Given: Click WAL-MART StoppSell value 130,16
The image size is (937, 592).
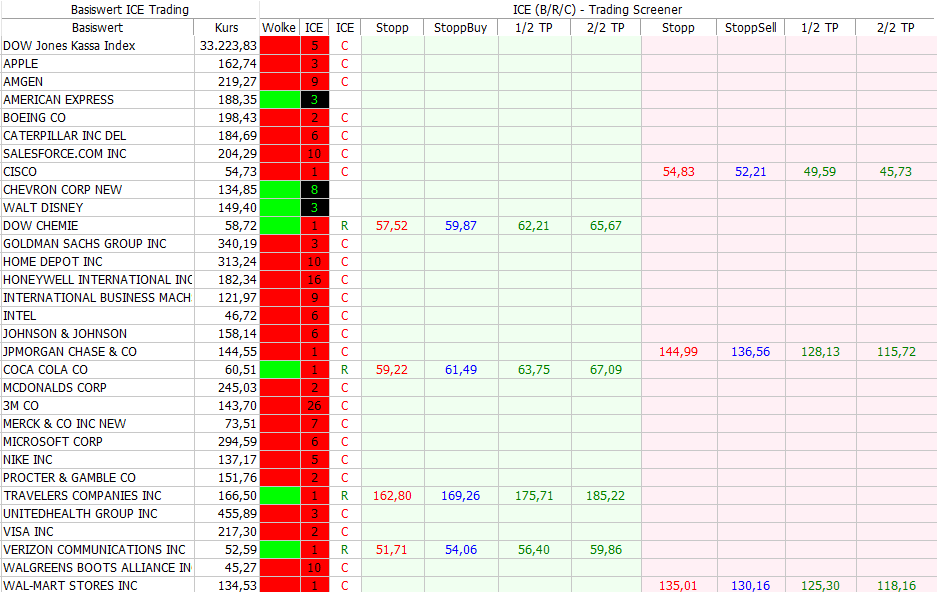Looking at the screenshot, I should pyautogui.click(x=751, y=585).
